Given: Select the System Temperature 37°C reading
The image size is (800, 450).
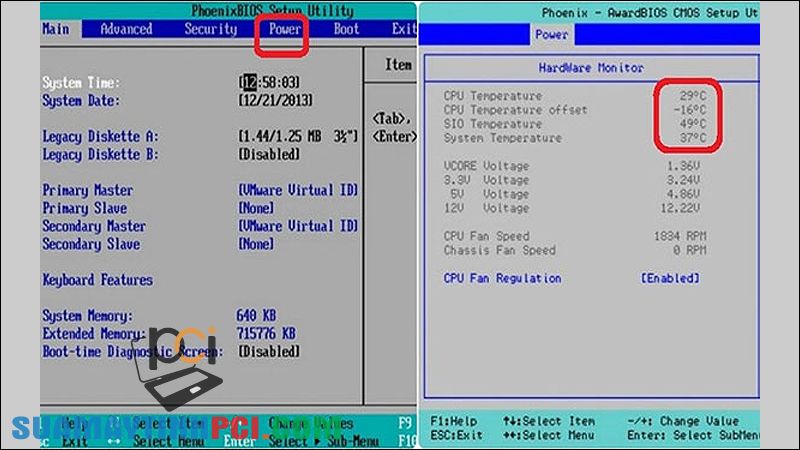Looking at the screenshot, I should click(x=693, y=138).
